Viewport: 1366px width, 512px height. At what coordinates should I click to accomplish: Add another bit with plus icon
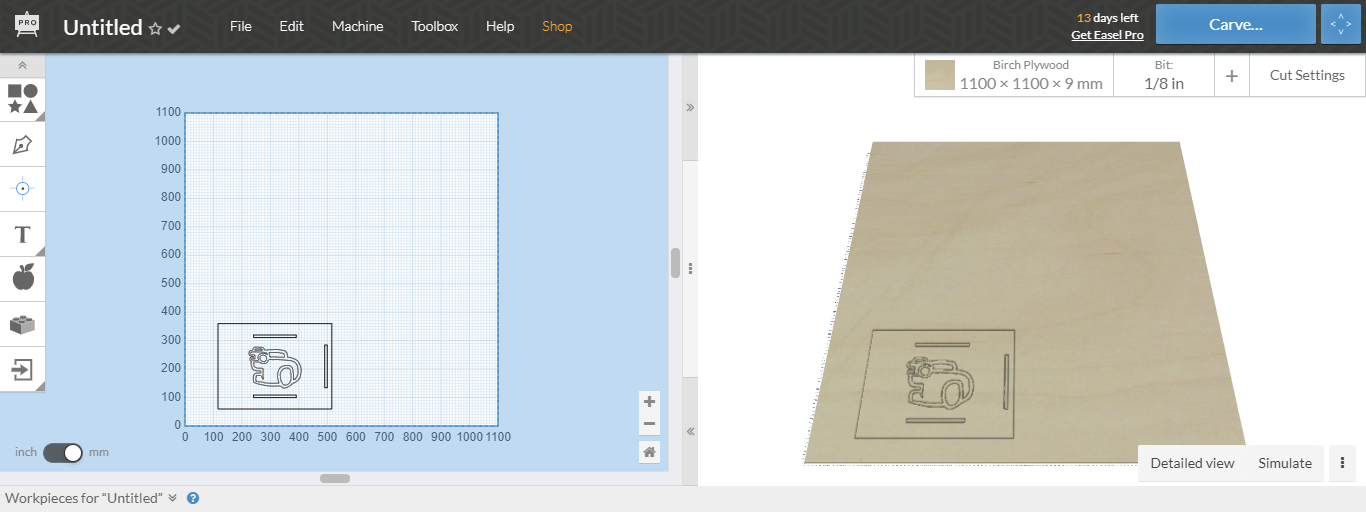(1232, 76)
